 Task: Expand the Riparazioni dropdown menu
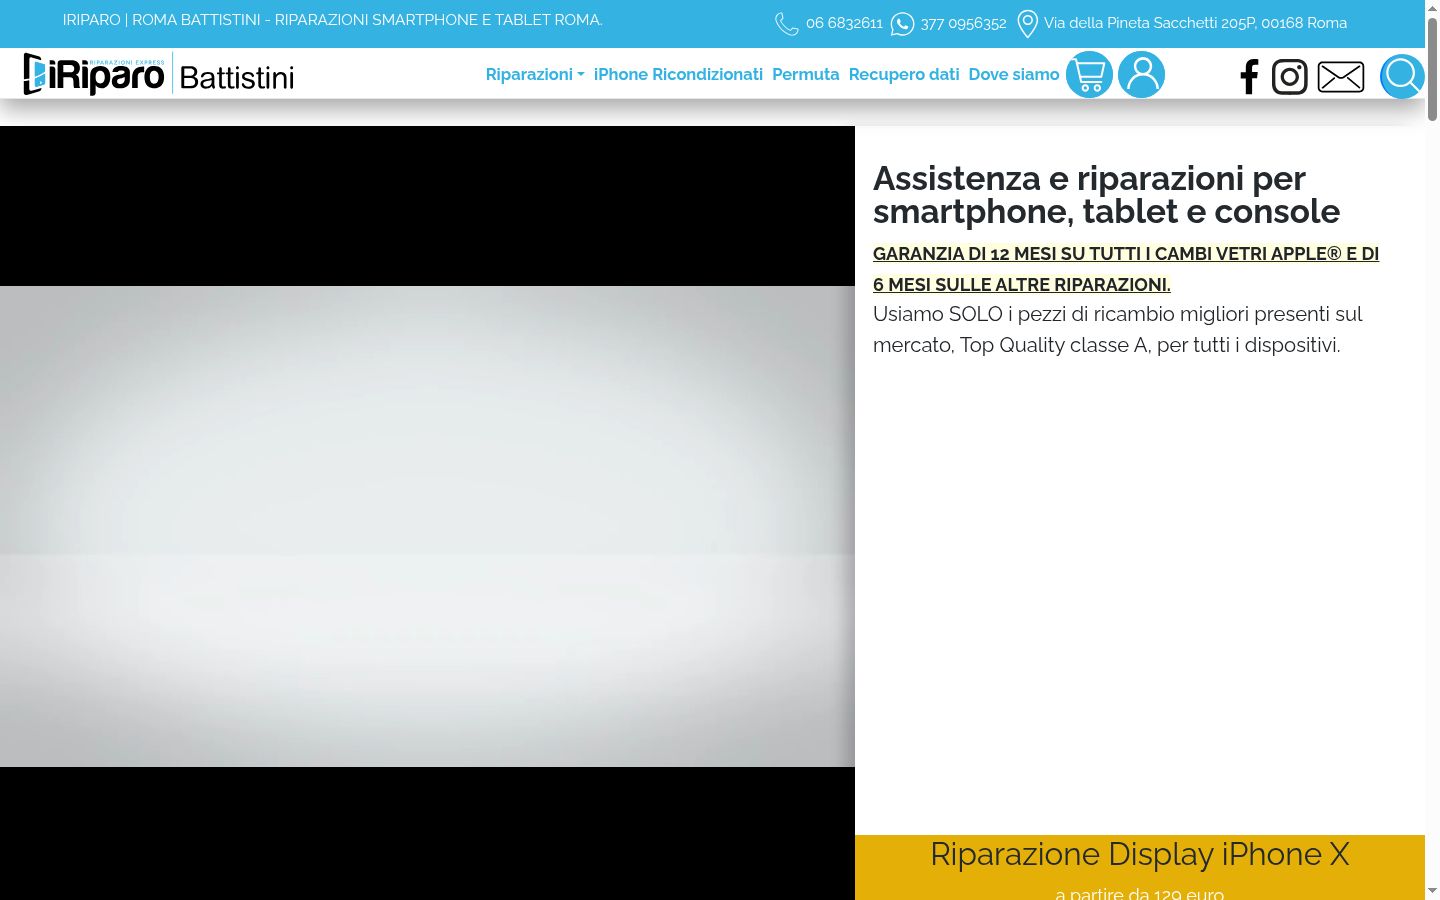[535, 74]
